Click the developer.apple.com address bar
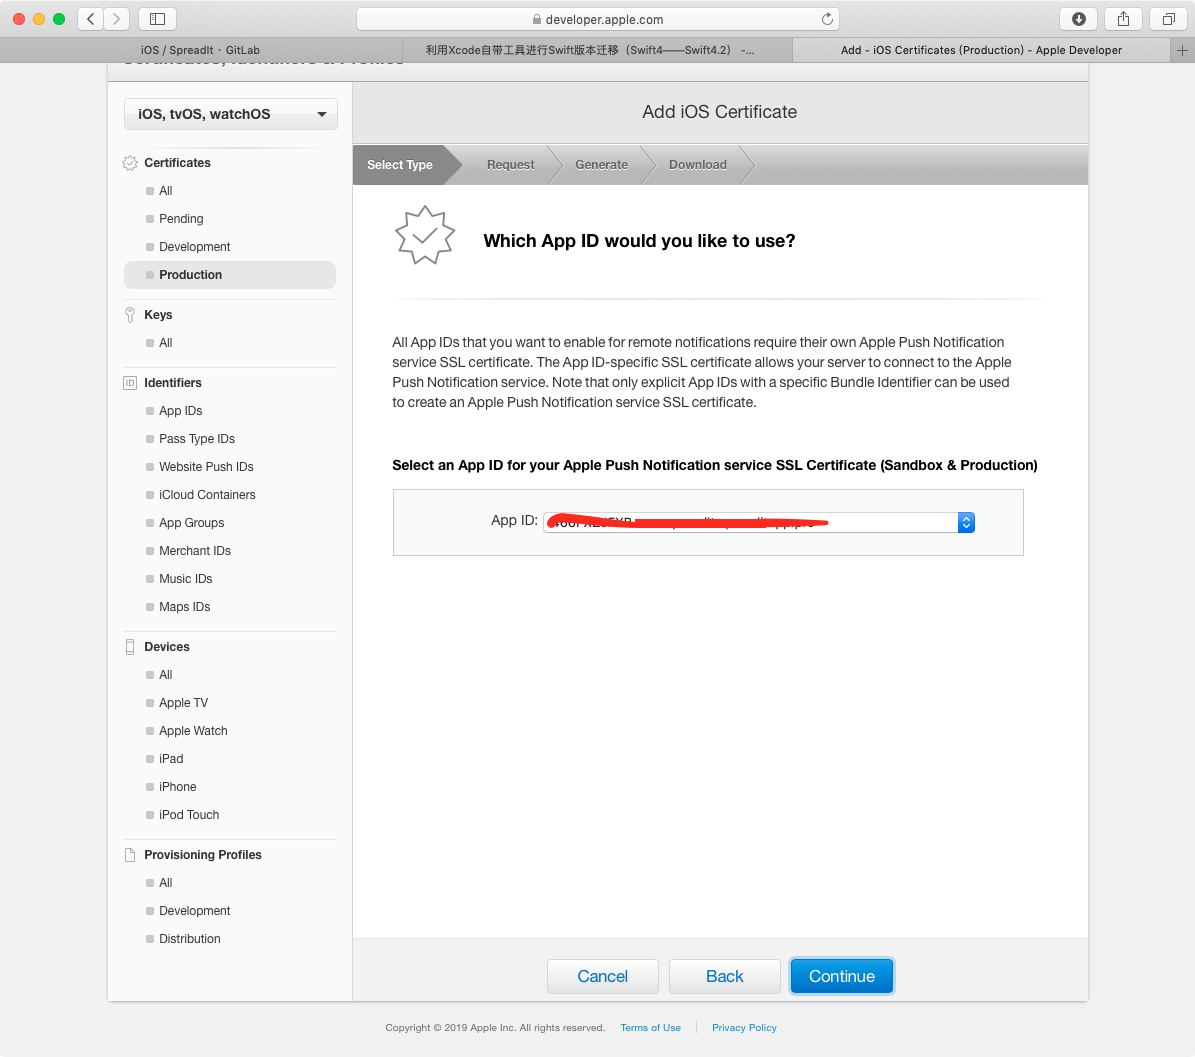 point(597,19)
